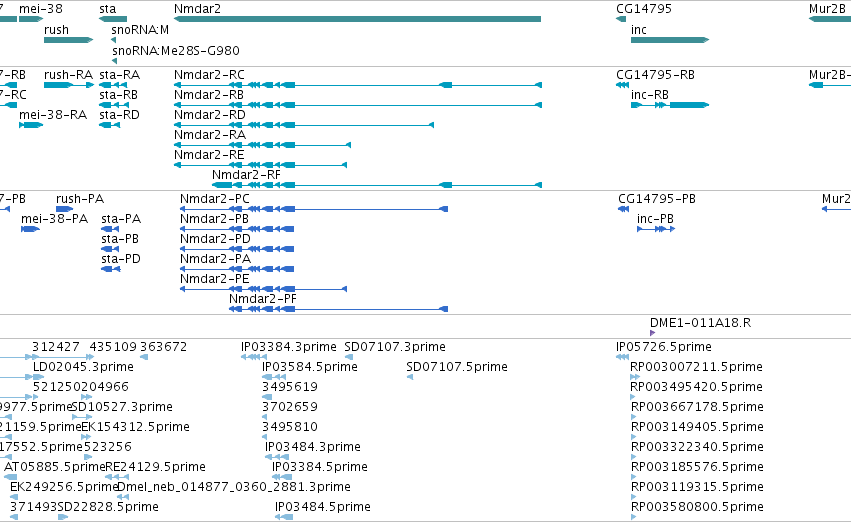
Task: Select the IP03384.5prime EST label
Action: point(320,467)
